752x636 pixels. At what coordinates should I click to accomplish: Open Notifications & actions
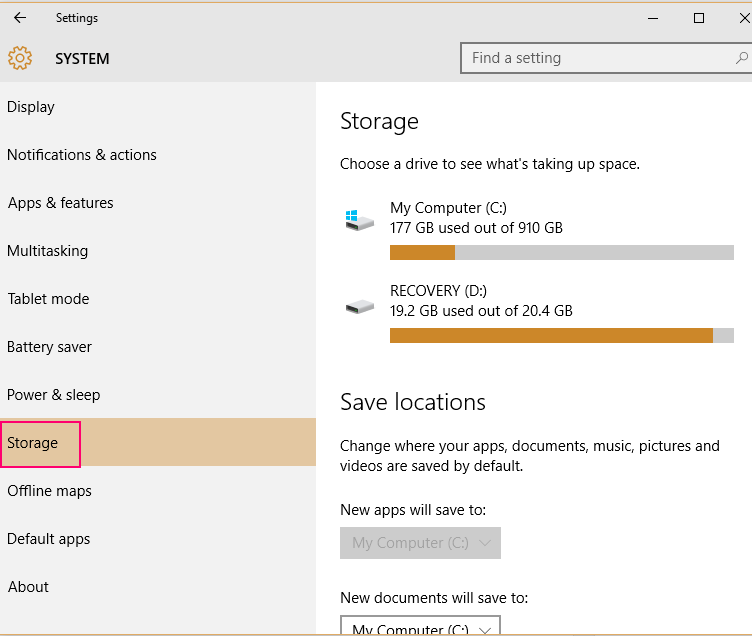(x=158, y=154)
